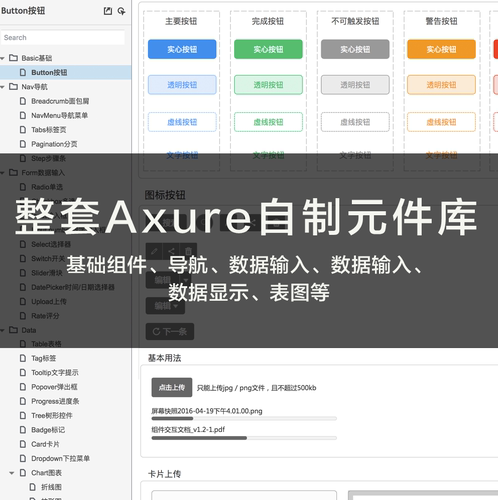Click the 不可触发按钮 column heading
This screenshot has width=498, height=500.
[x=355, y=21]
